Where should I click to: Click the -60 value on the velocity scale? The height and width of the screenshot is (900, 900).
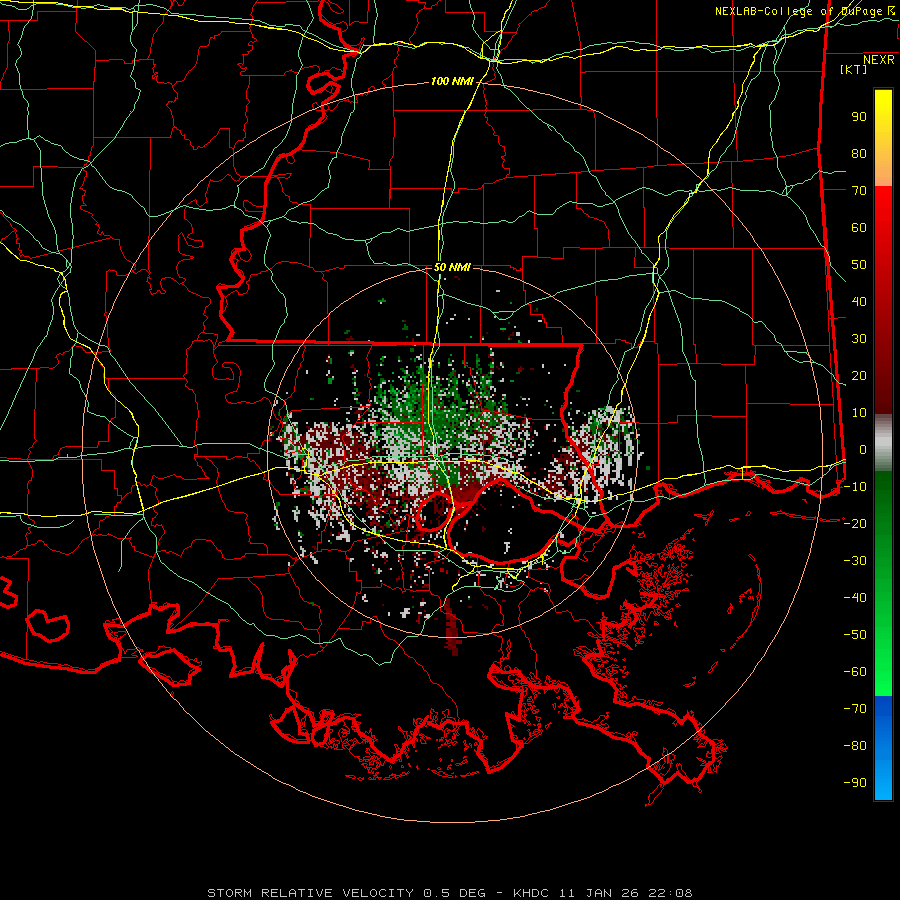[x=855, y=672]
